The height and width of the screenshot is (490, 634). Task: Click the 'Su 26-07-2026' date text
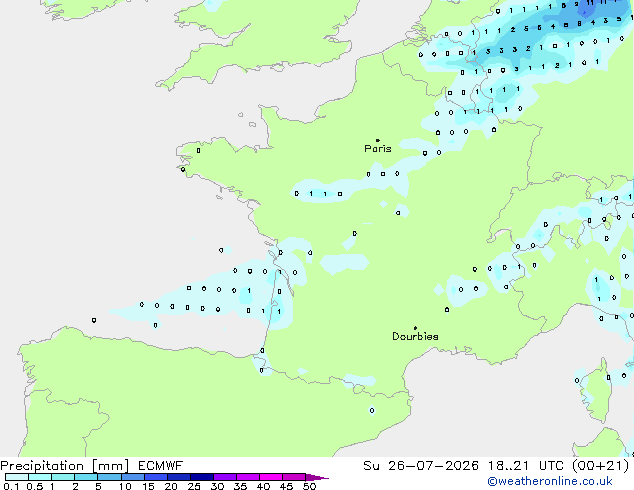coord(421,466)
